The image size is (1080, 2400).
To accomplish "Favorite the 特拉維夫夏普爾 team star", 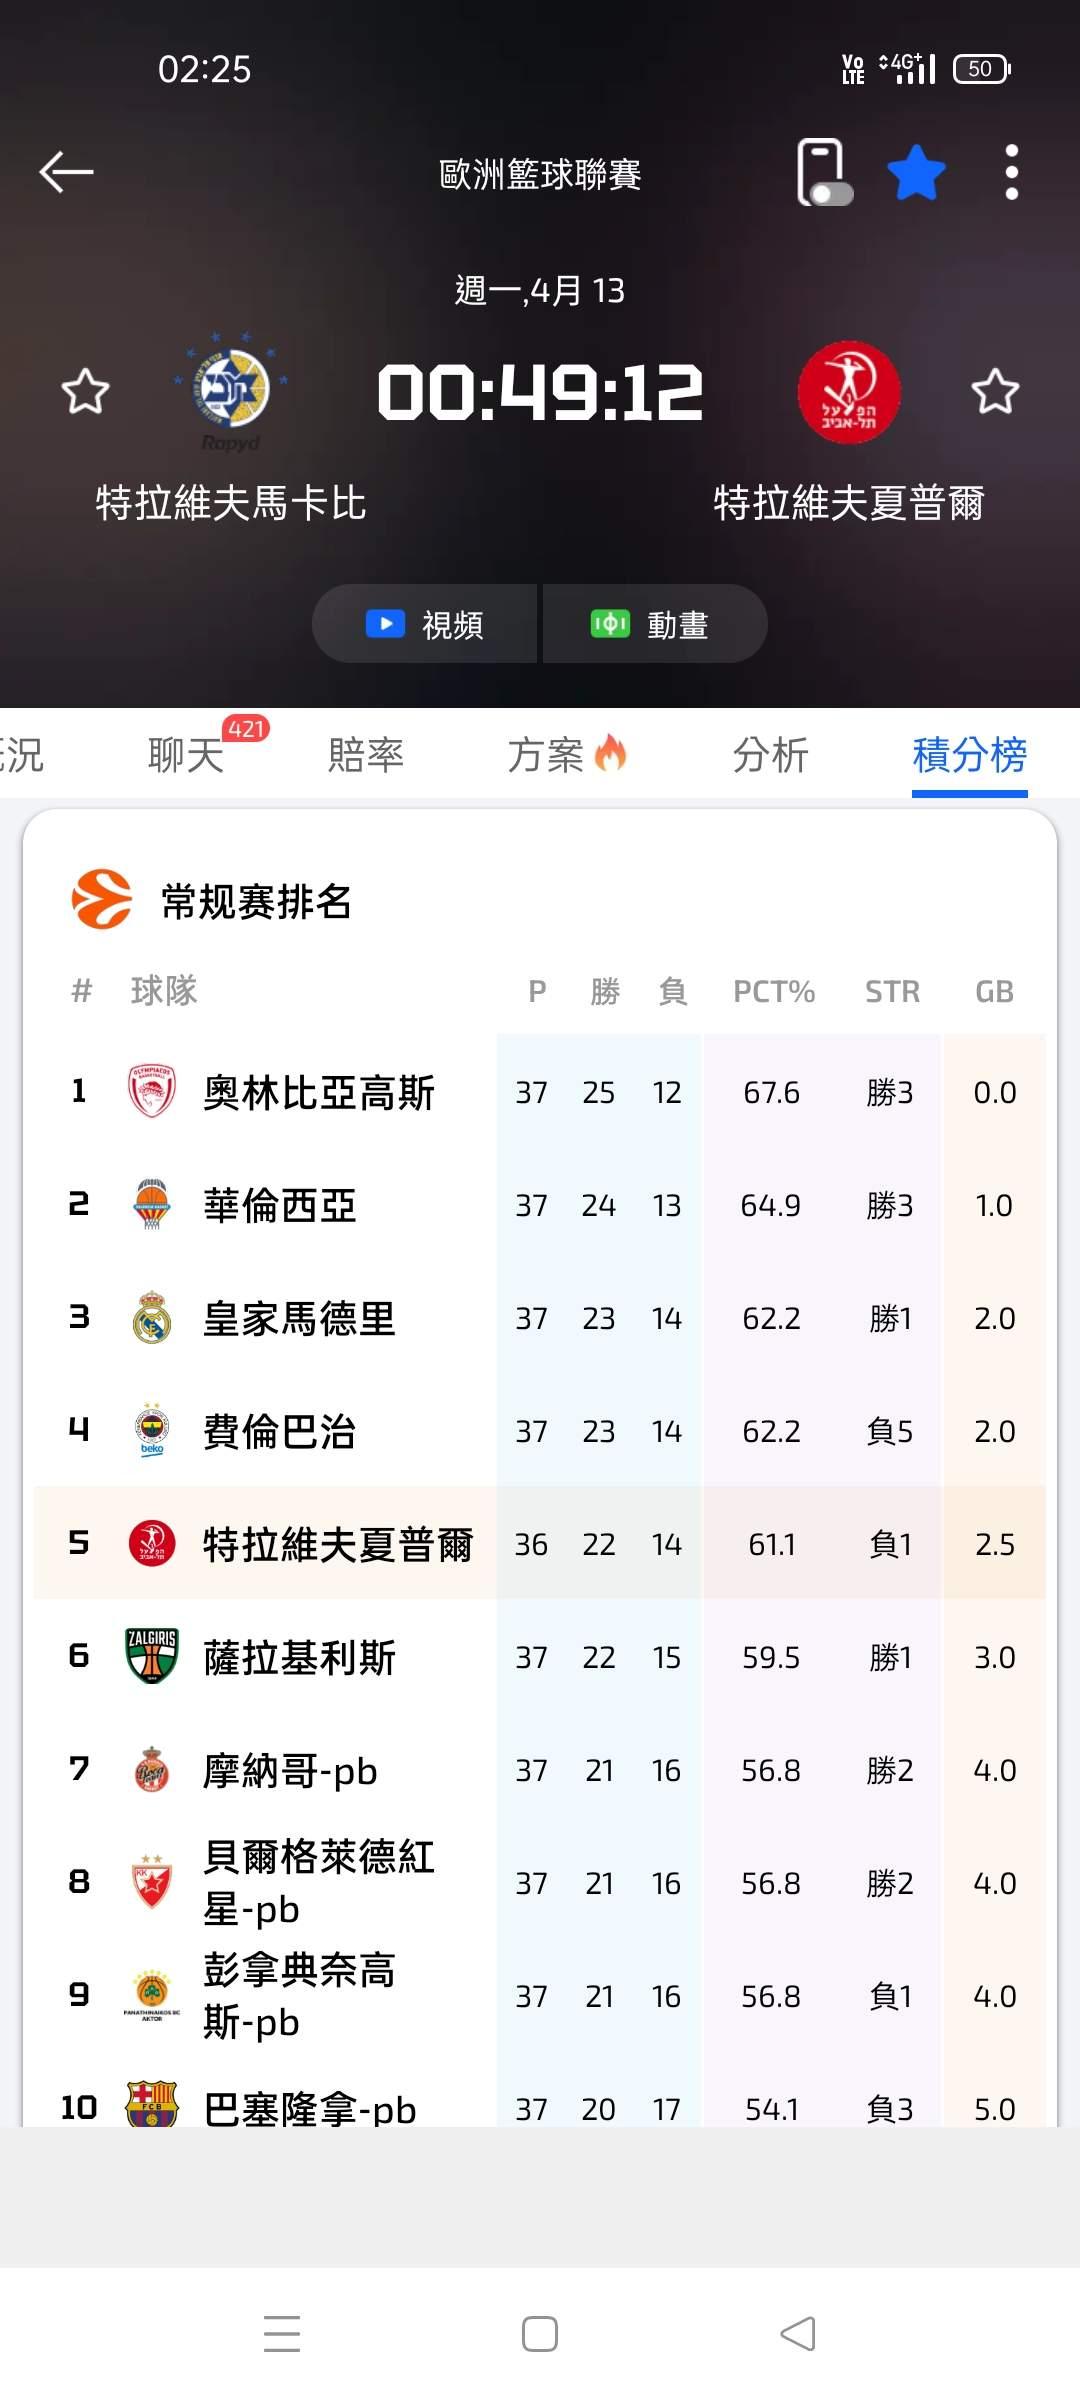I will 995,391.
